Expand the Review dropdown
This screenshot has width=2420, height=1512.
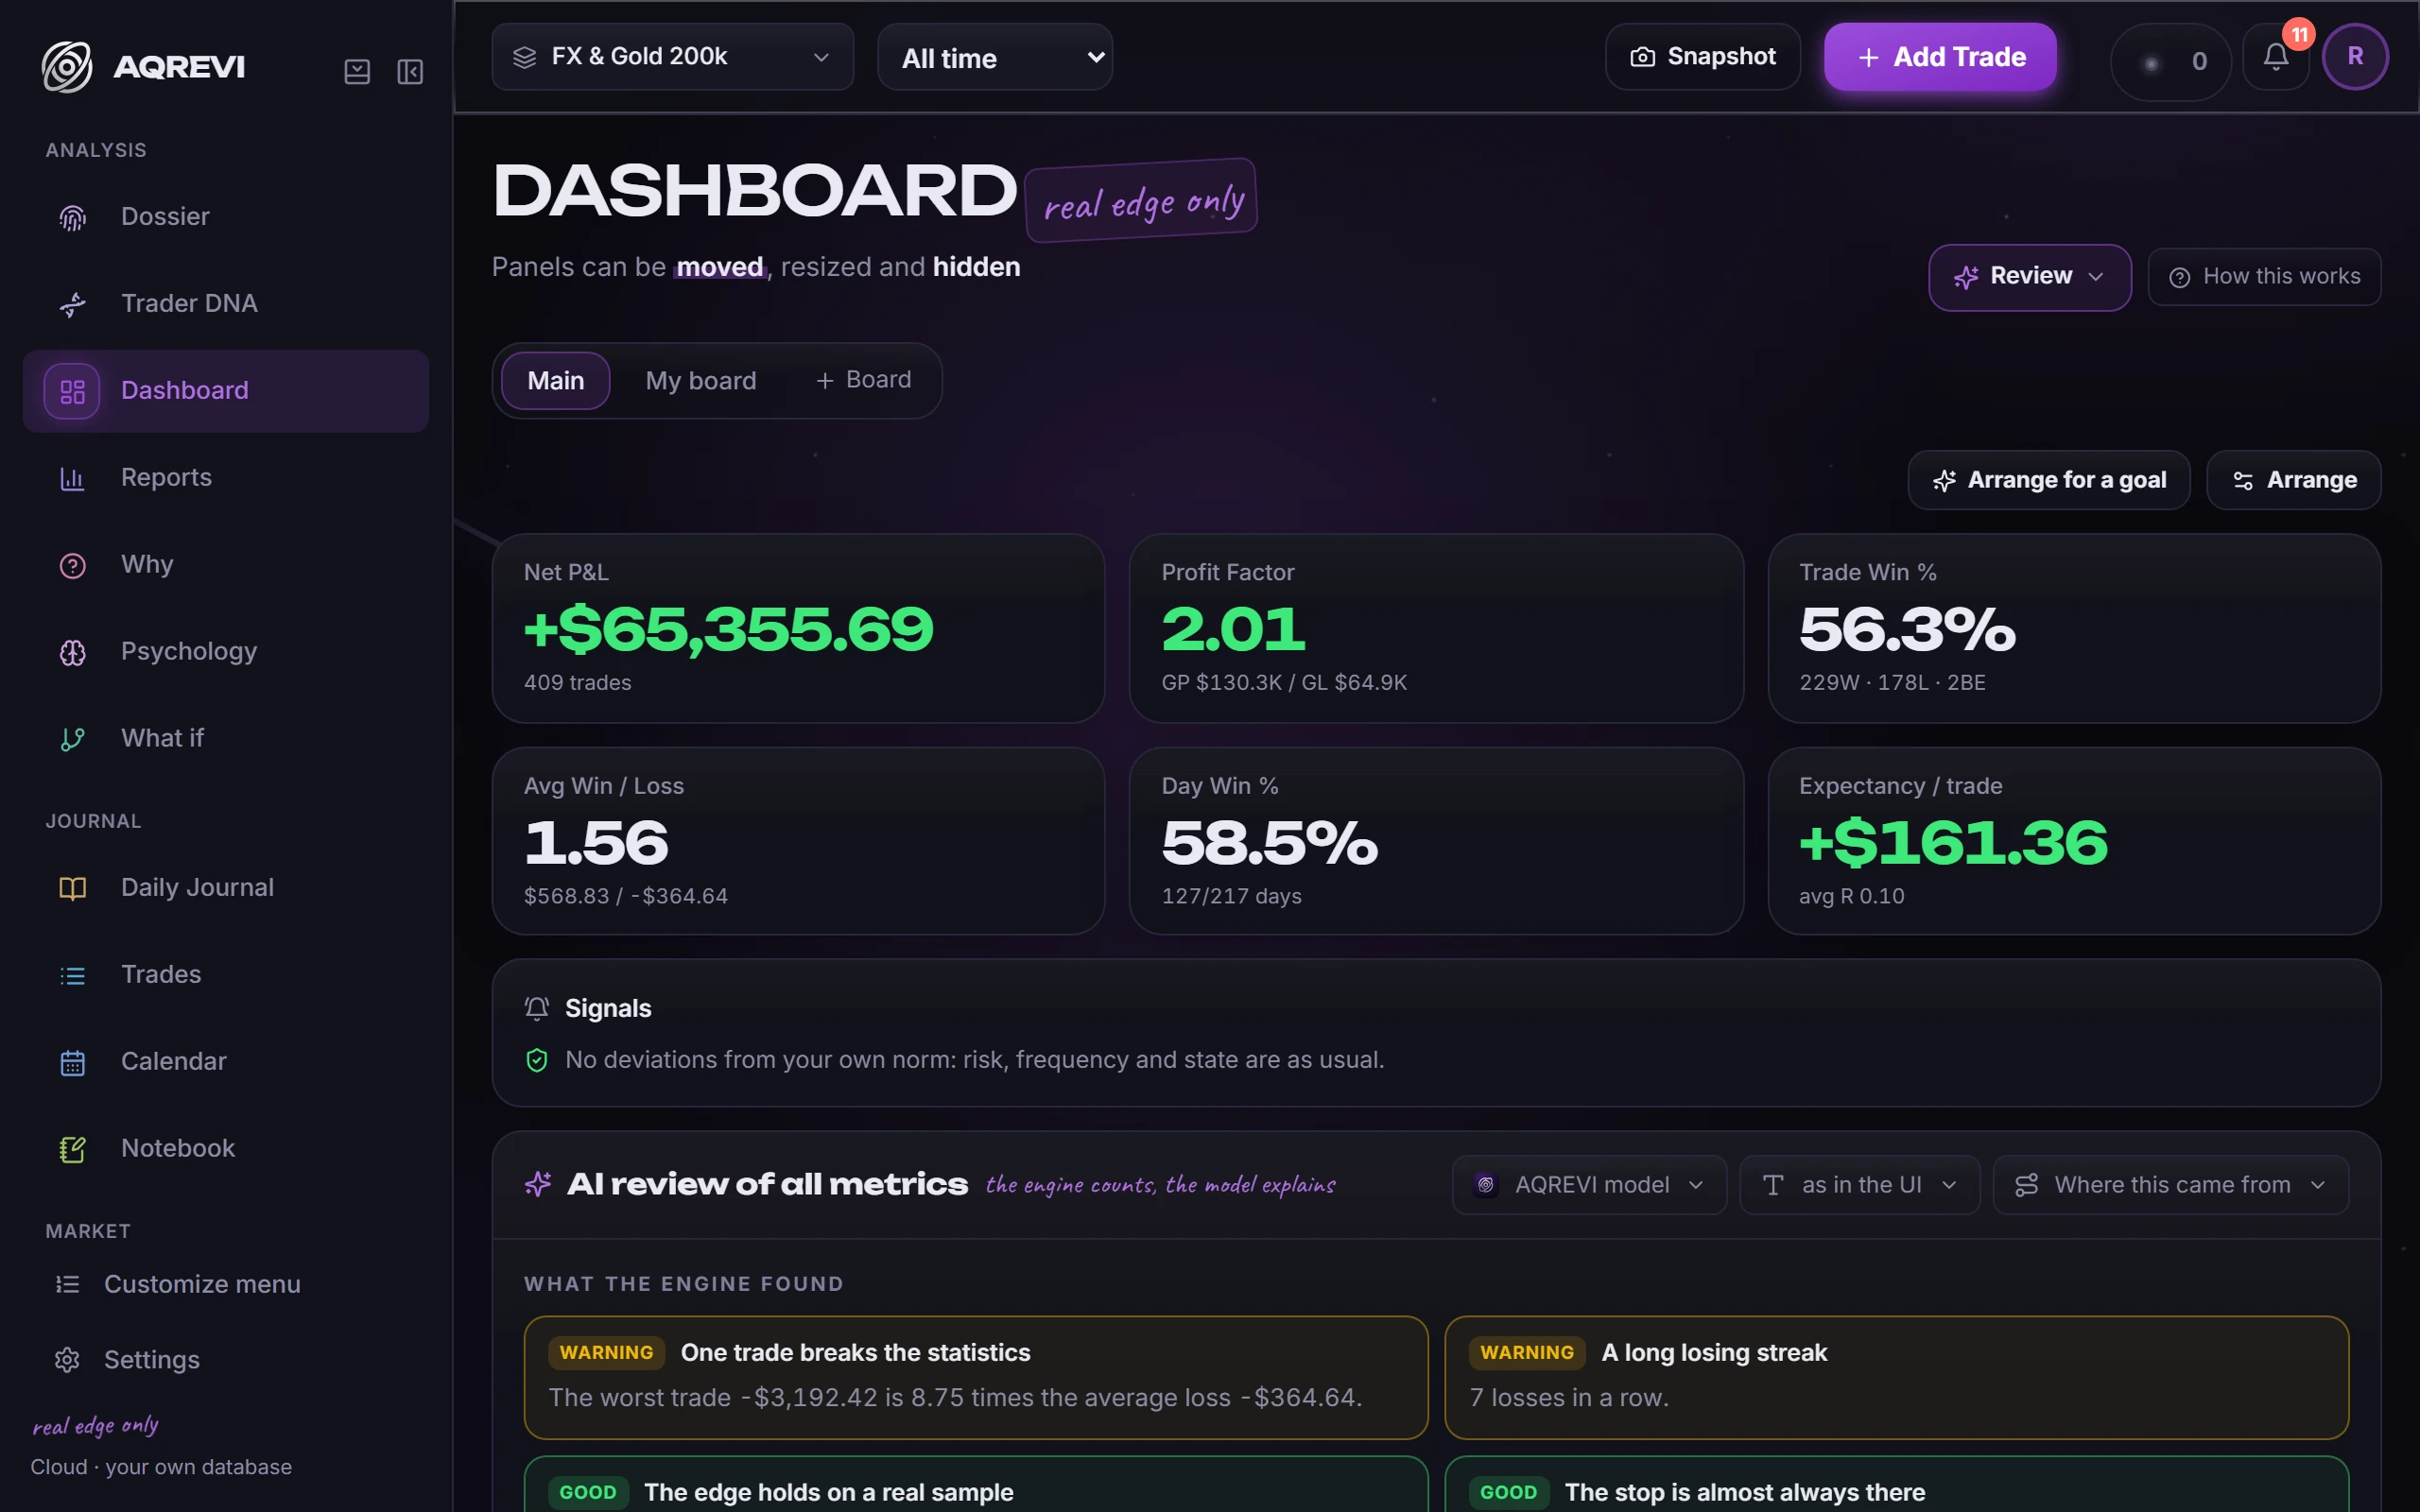[2029, 277]
